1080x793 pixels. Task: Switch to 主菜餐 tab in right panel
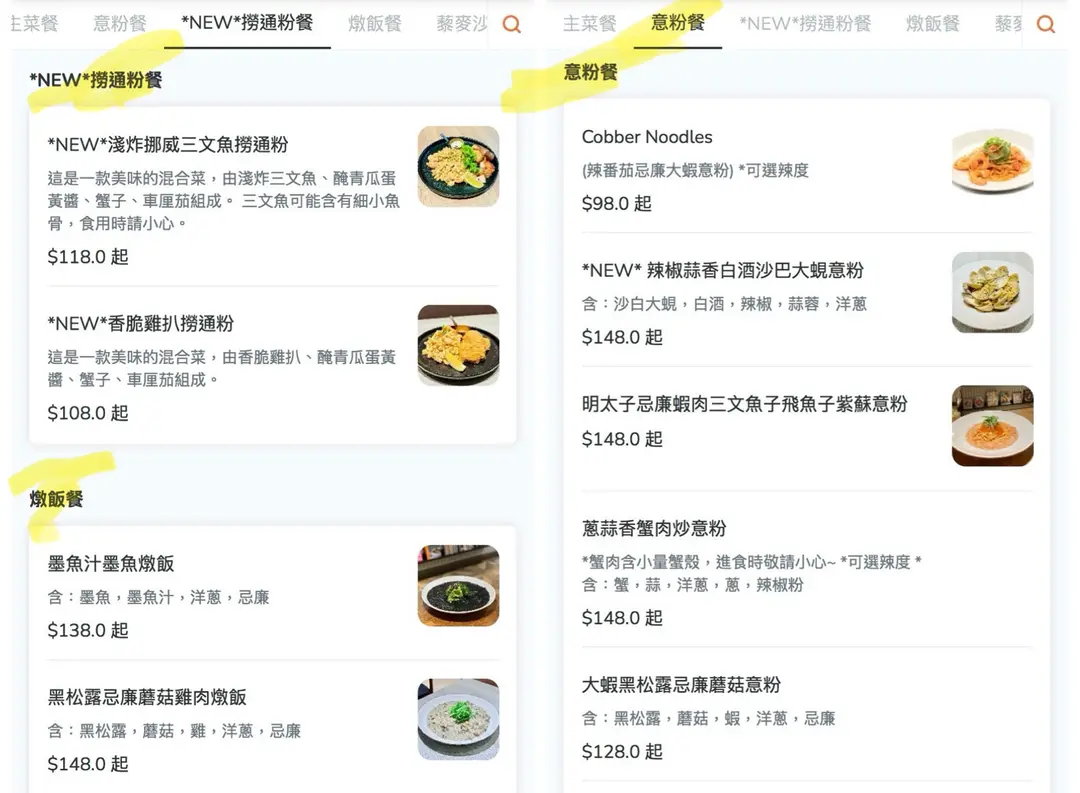589,23
